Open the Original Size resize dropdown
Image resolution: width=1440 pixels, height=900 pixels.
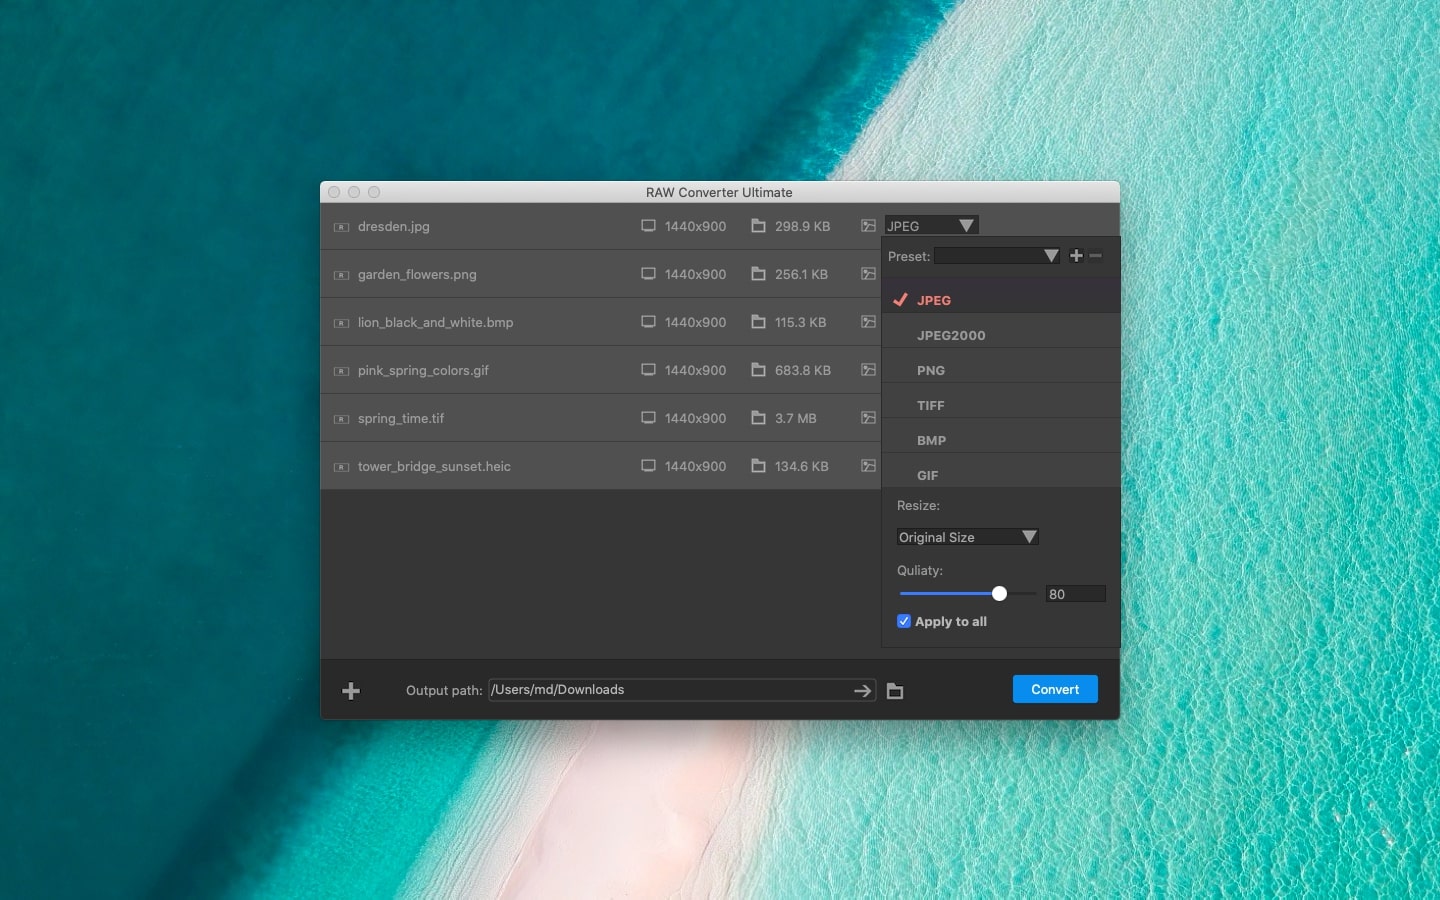(x=967, y=537)
